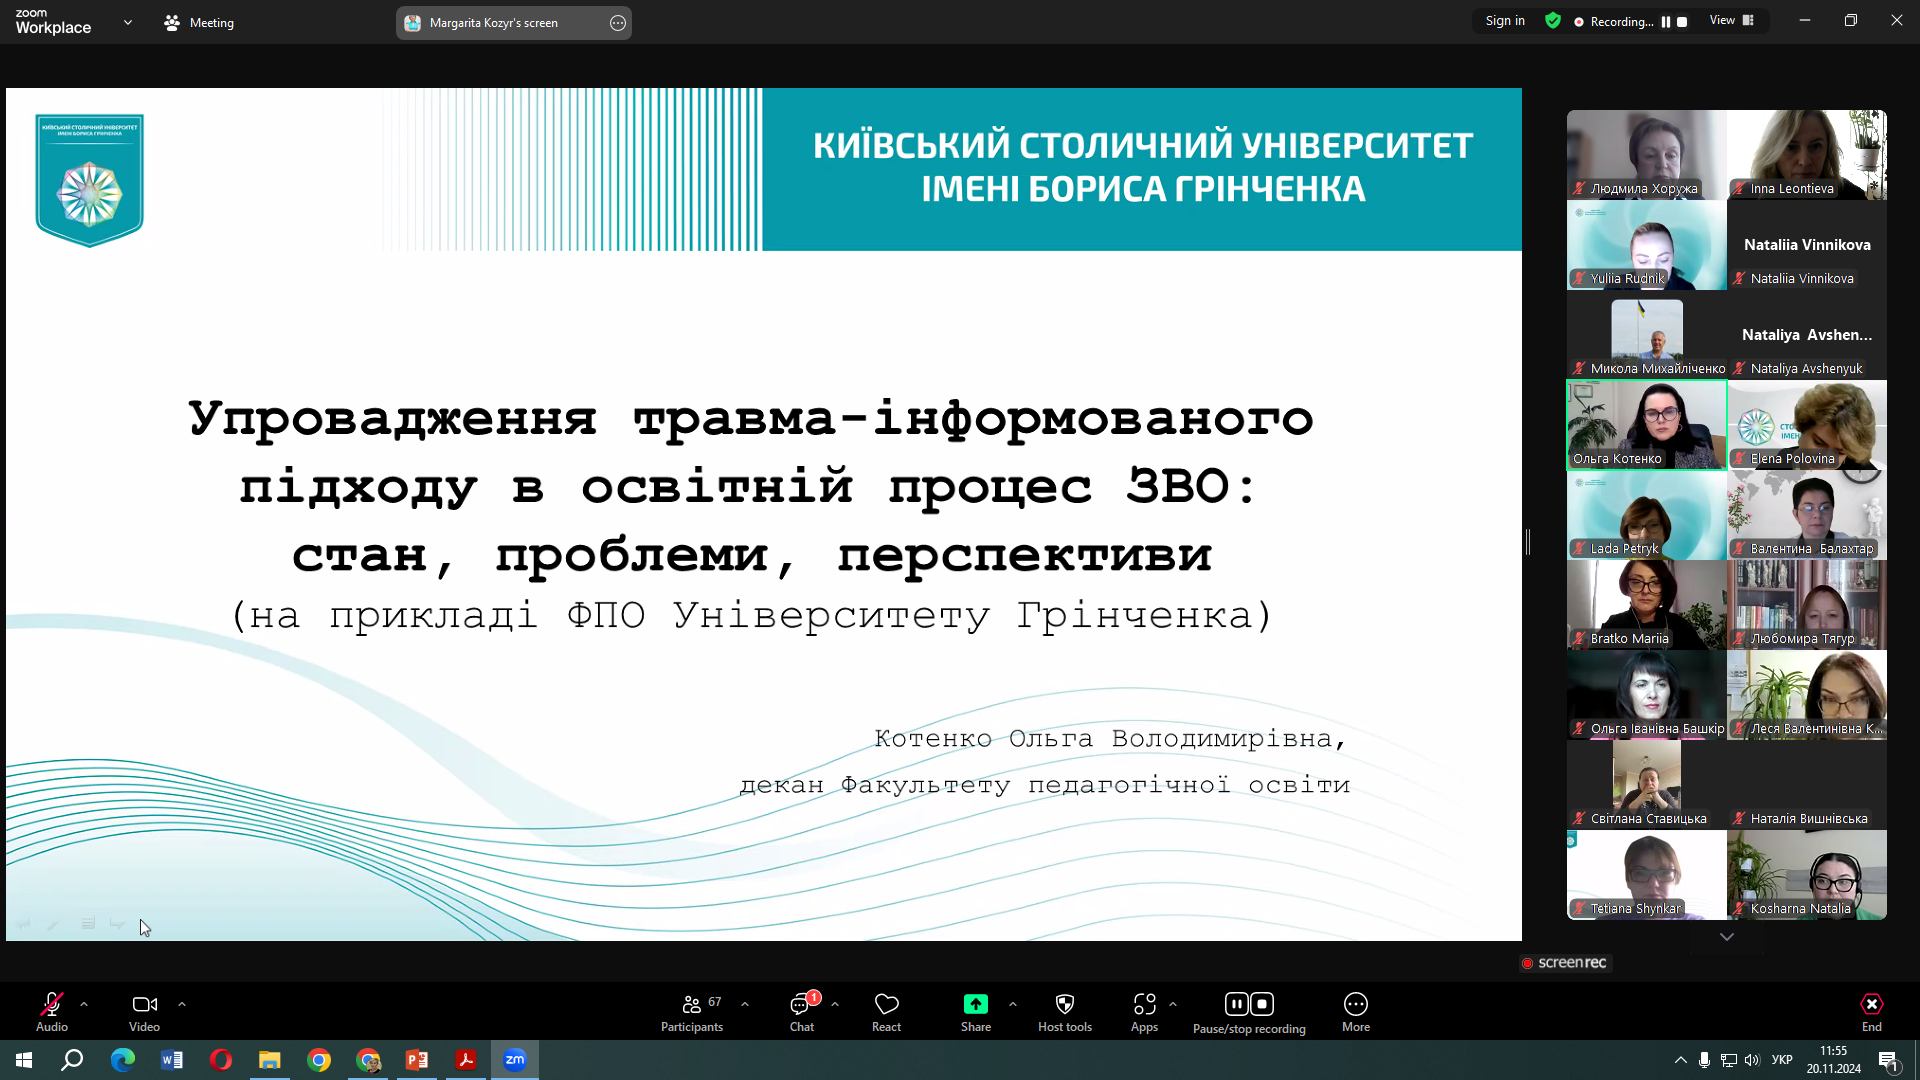1920x1080 pixels.
Task: Open the Apps panel icon
Action: (x=1144, y=1005)
